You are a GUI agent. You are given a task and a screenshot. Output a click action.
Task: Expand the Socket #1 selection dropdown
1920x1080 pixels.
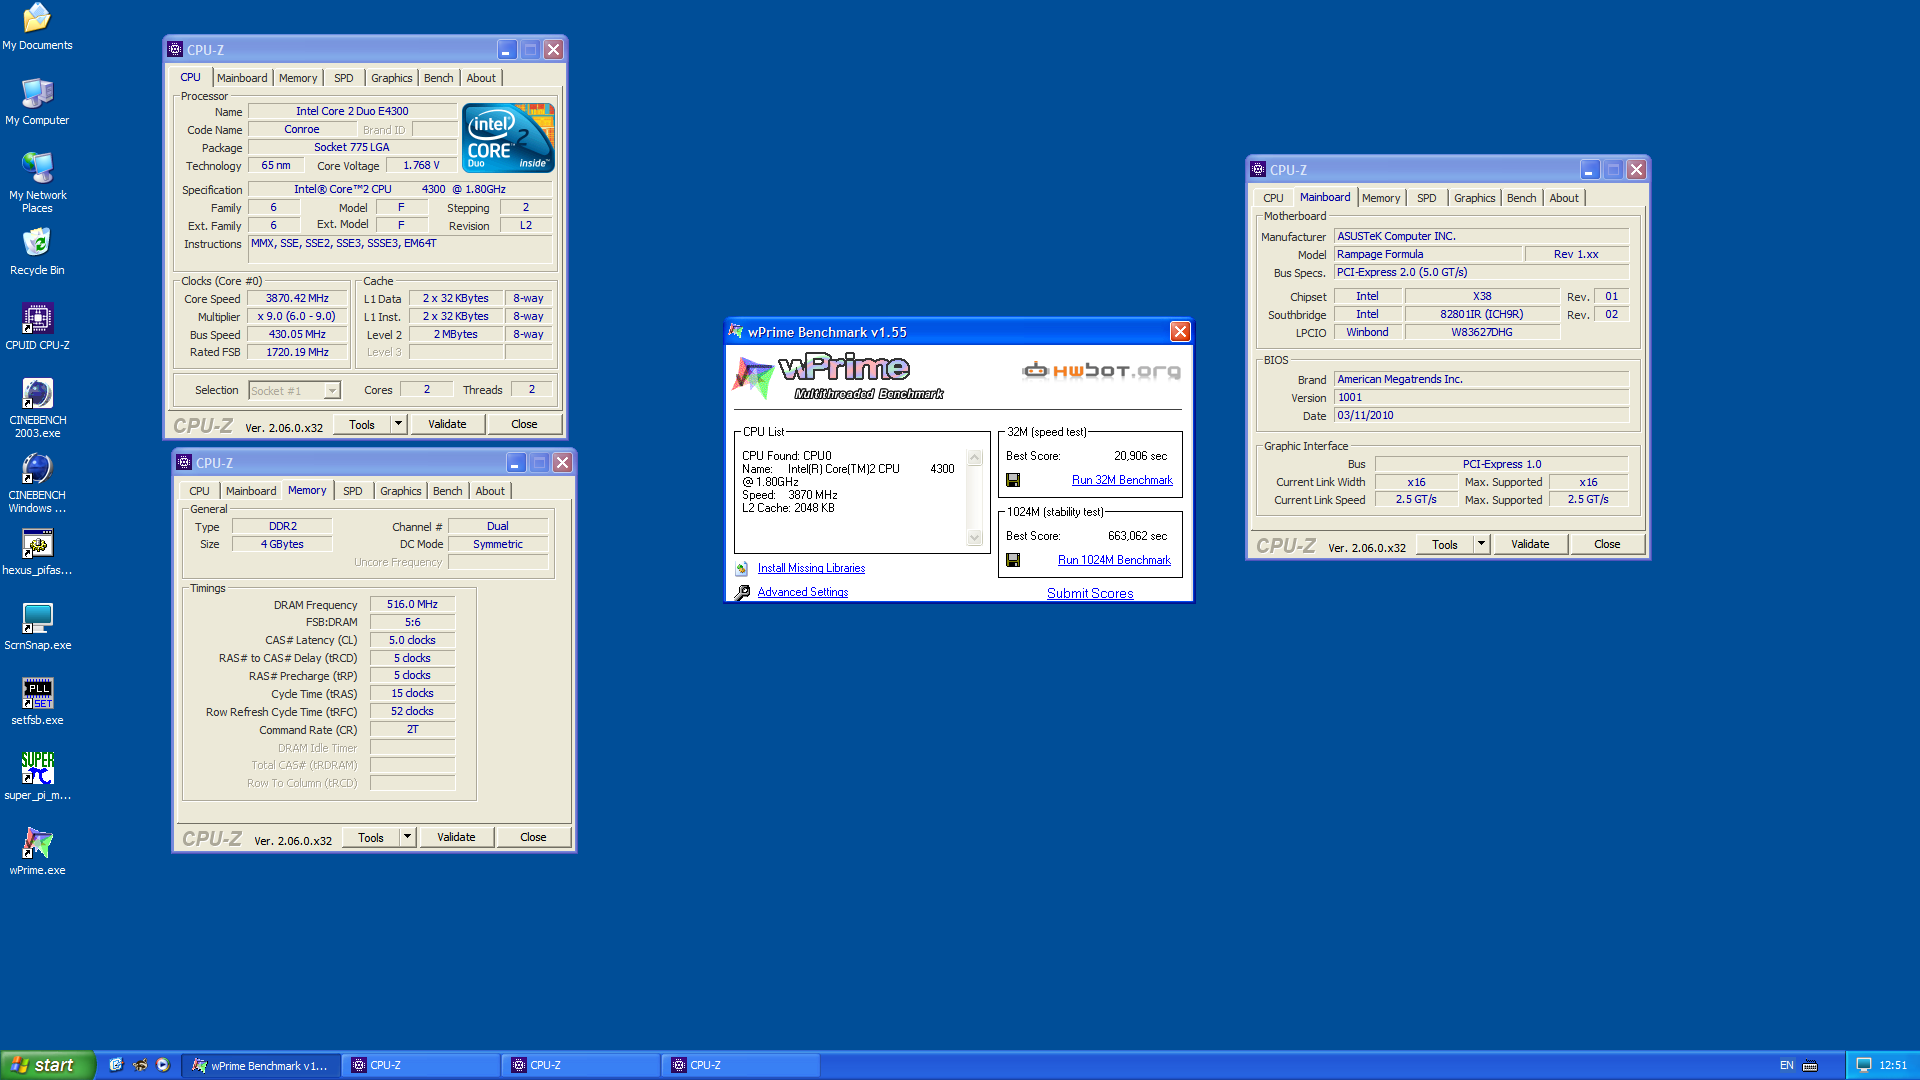pos(332,391)
